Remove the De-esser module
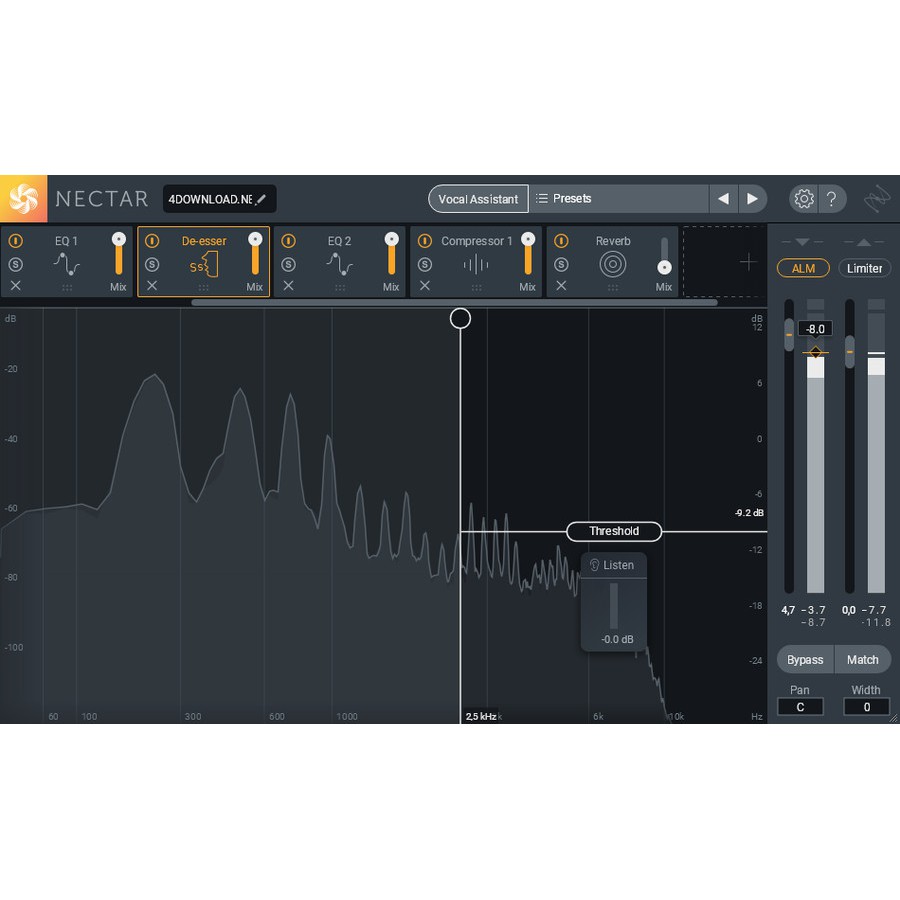 pyautogui.click(x=152, y=286)
